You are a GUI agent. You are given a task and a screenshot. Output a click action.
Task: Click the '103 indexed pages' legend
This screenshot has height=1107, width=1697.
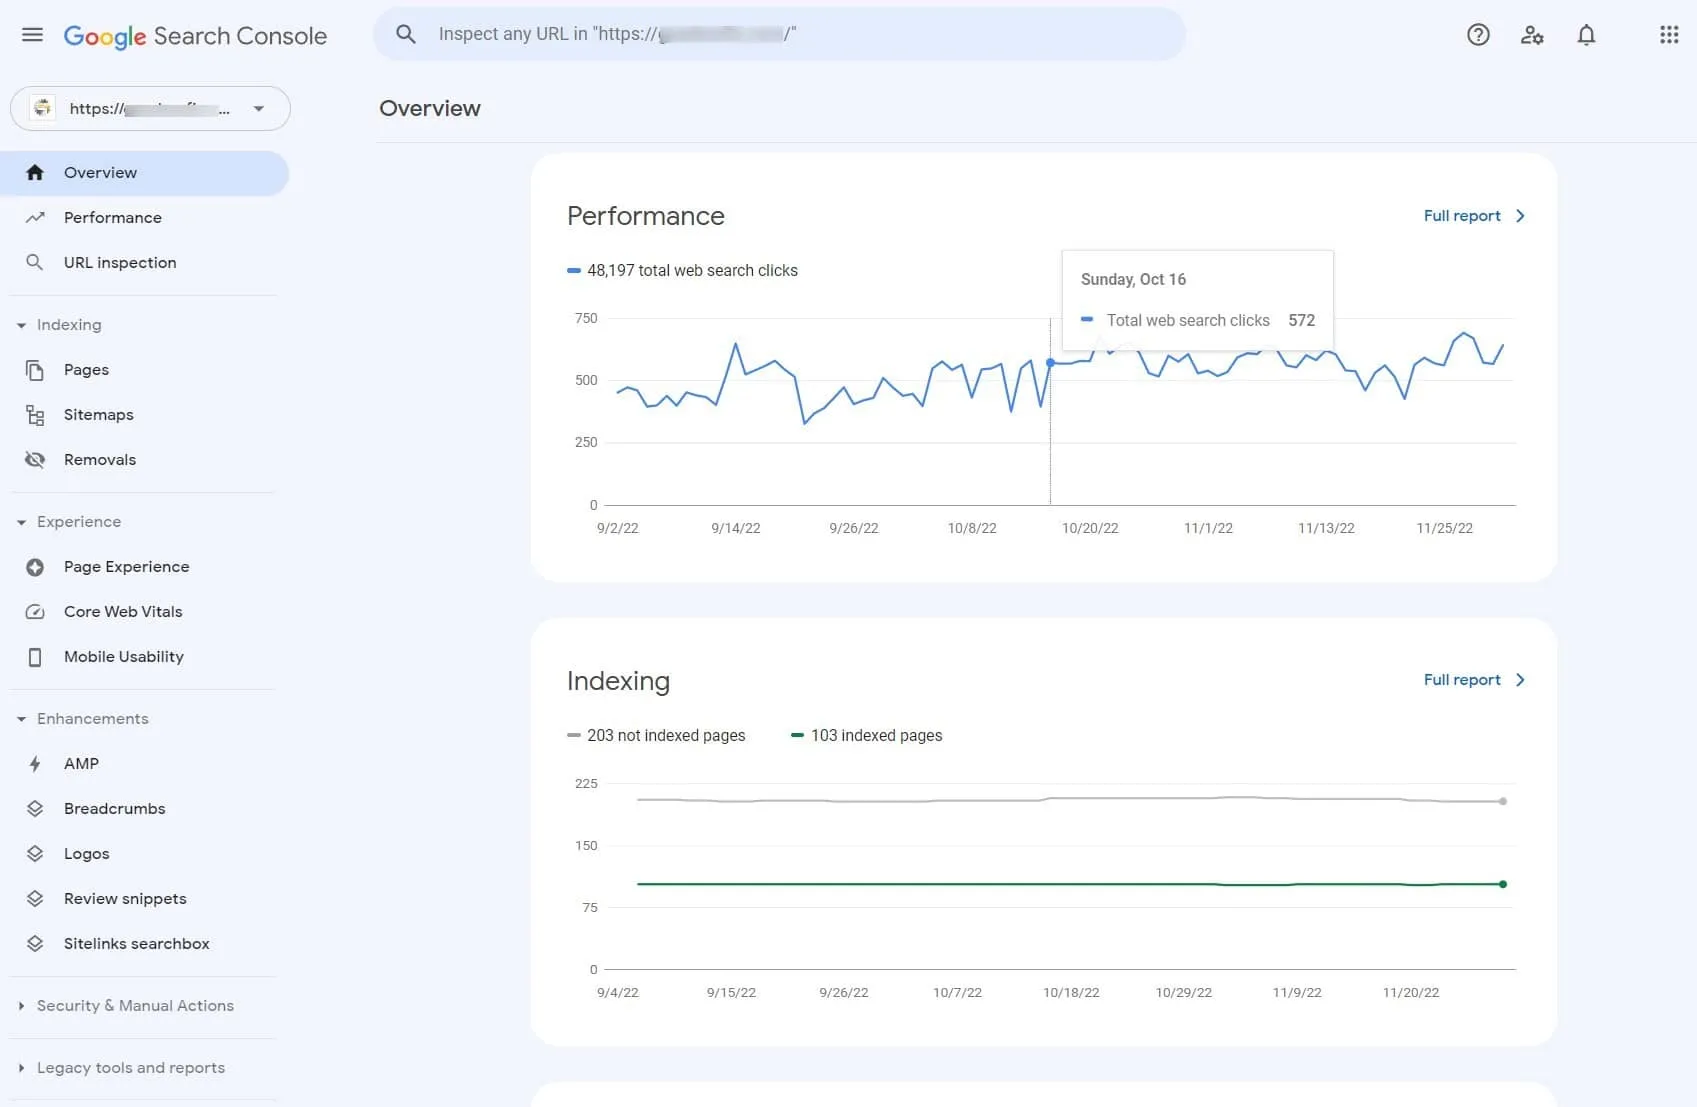[x=866, y=736]
